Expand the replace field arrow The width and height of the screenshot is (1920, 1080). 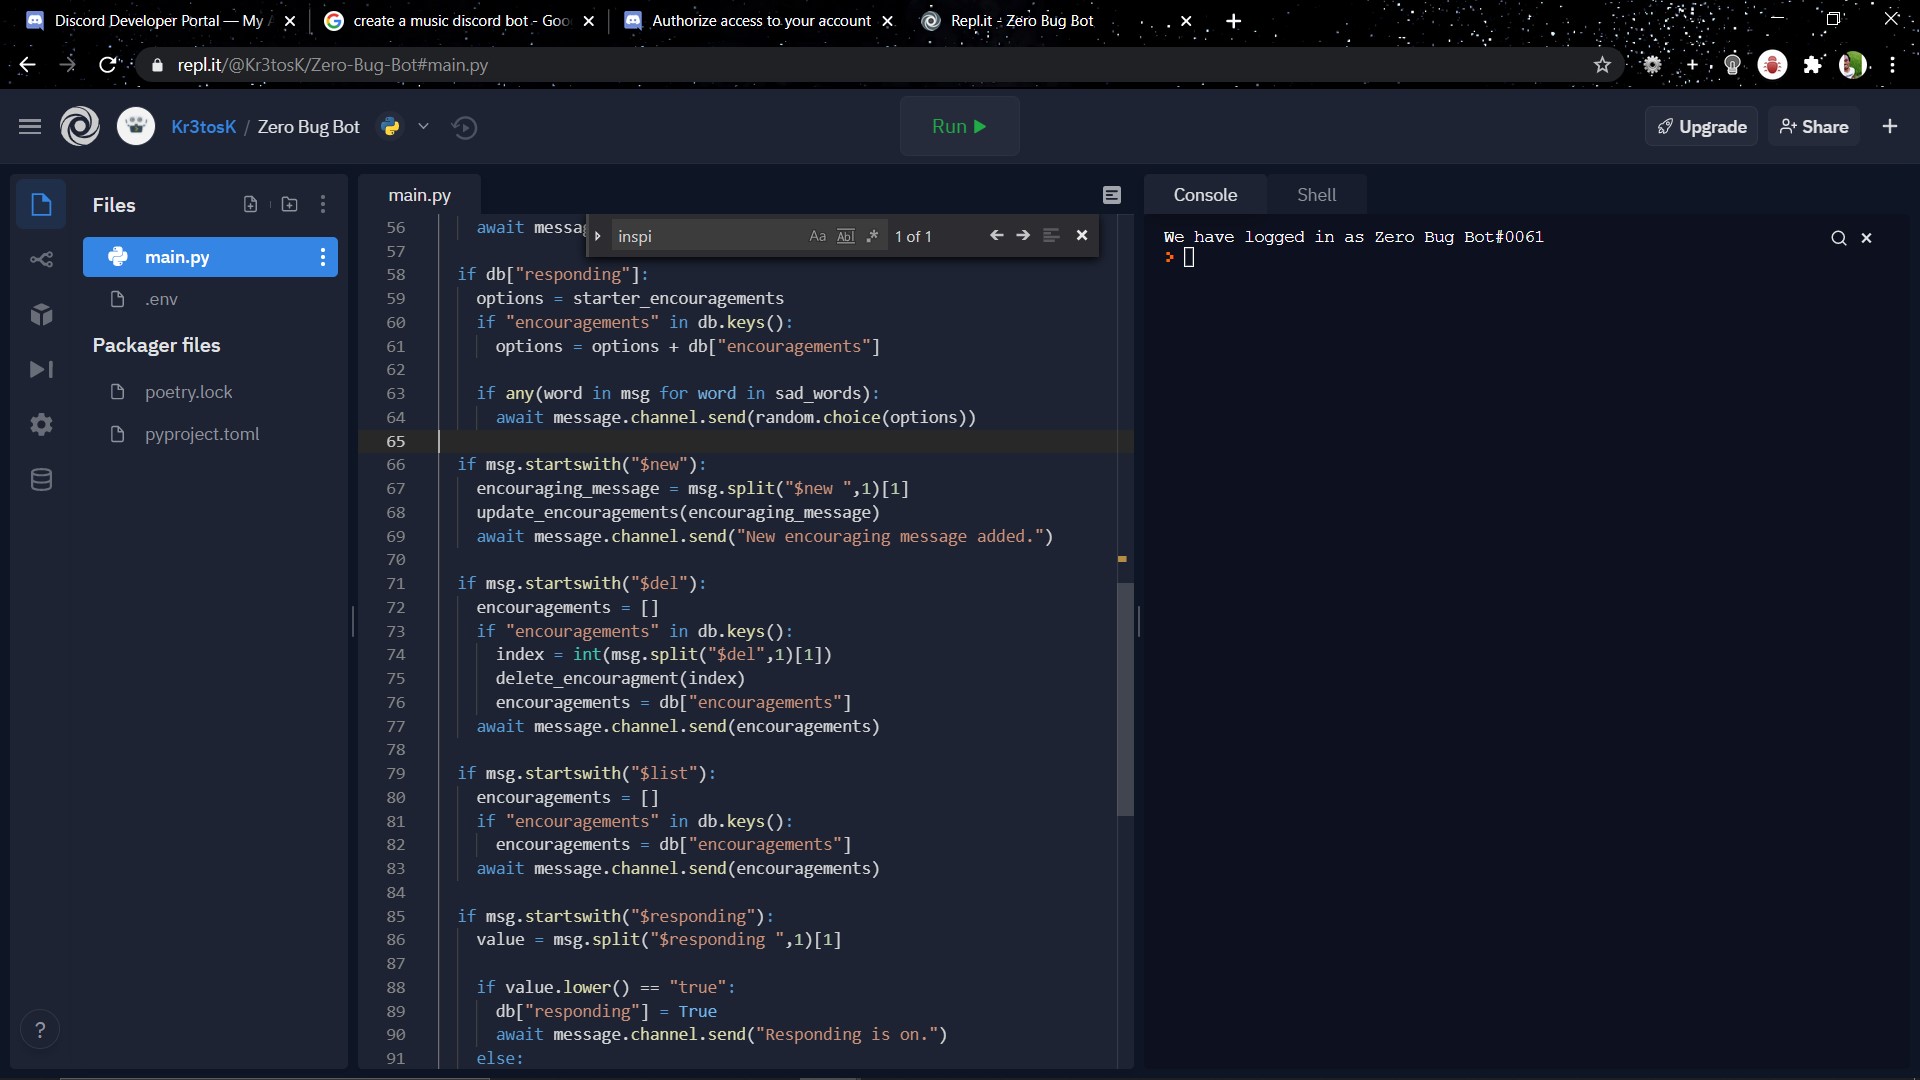tap(597, 236)
